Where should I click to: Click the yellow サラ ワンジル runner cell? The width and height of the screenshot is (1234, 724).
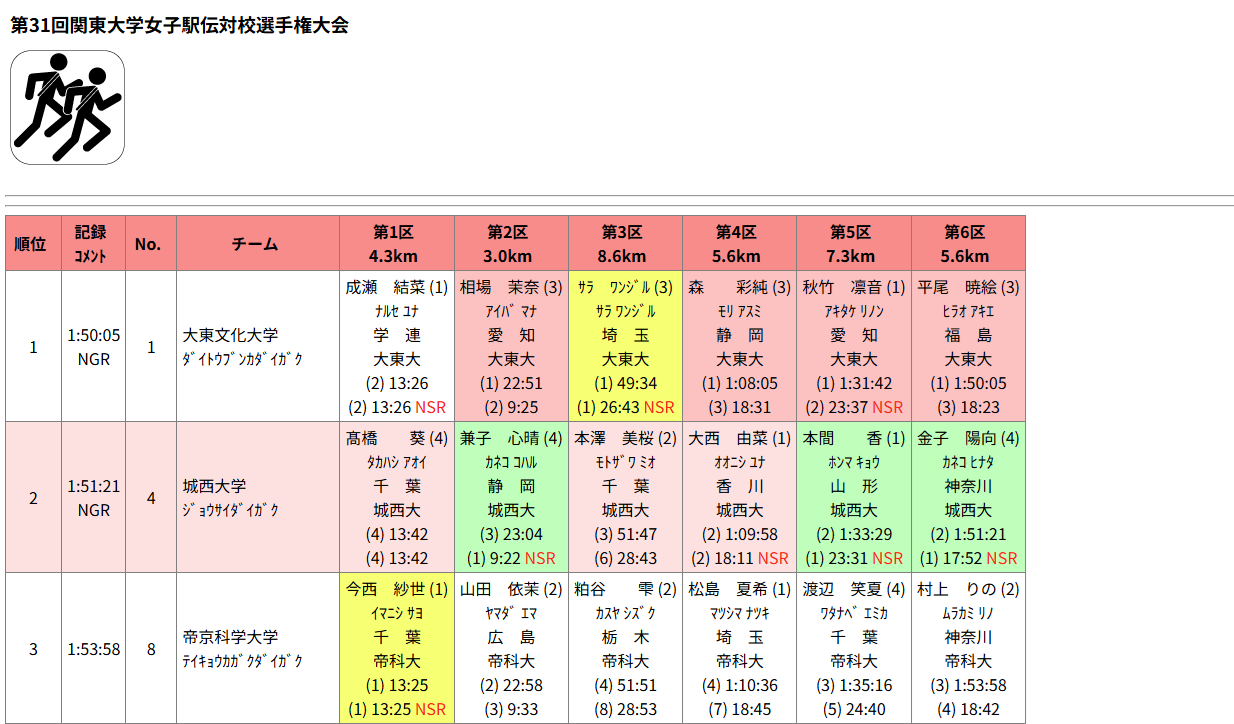[625, 346]
